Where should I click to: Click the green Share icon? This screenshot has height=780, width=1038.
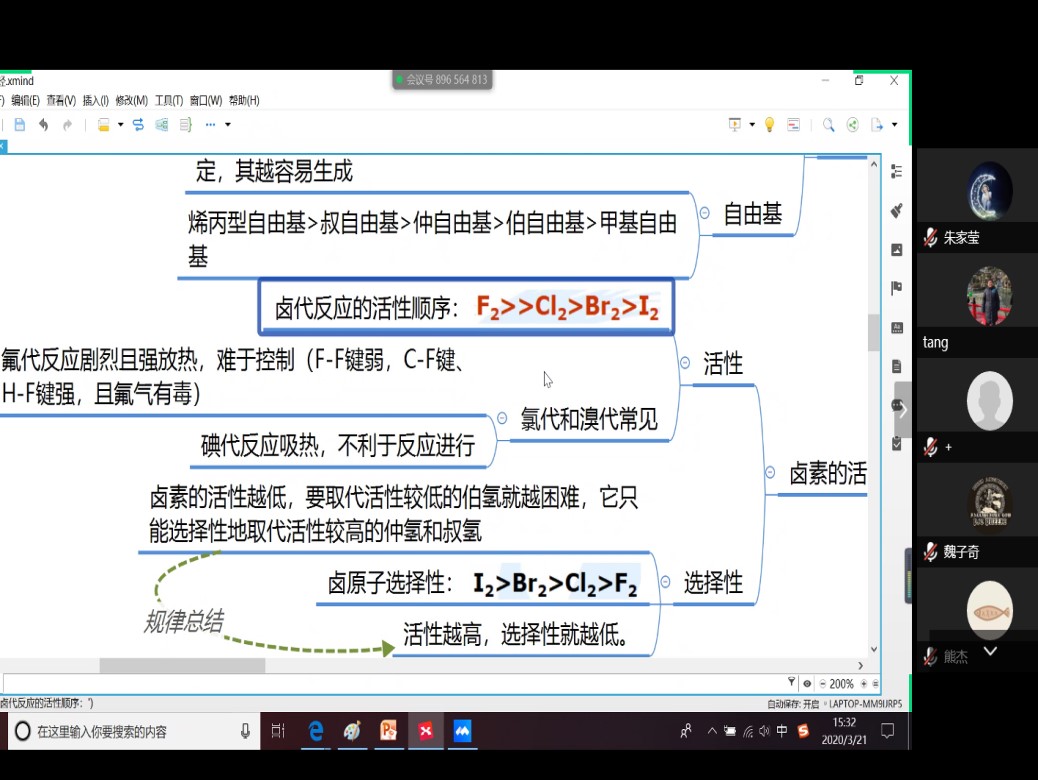tap(853, 125)
